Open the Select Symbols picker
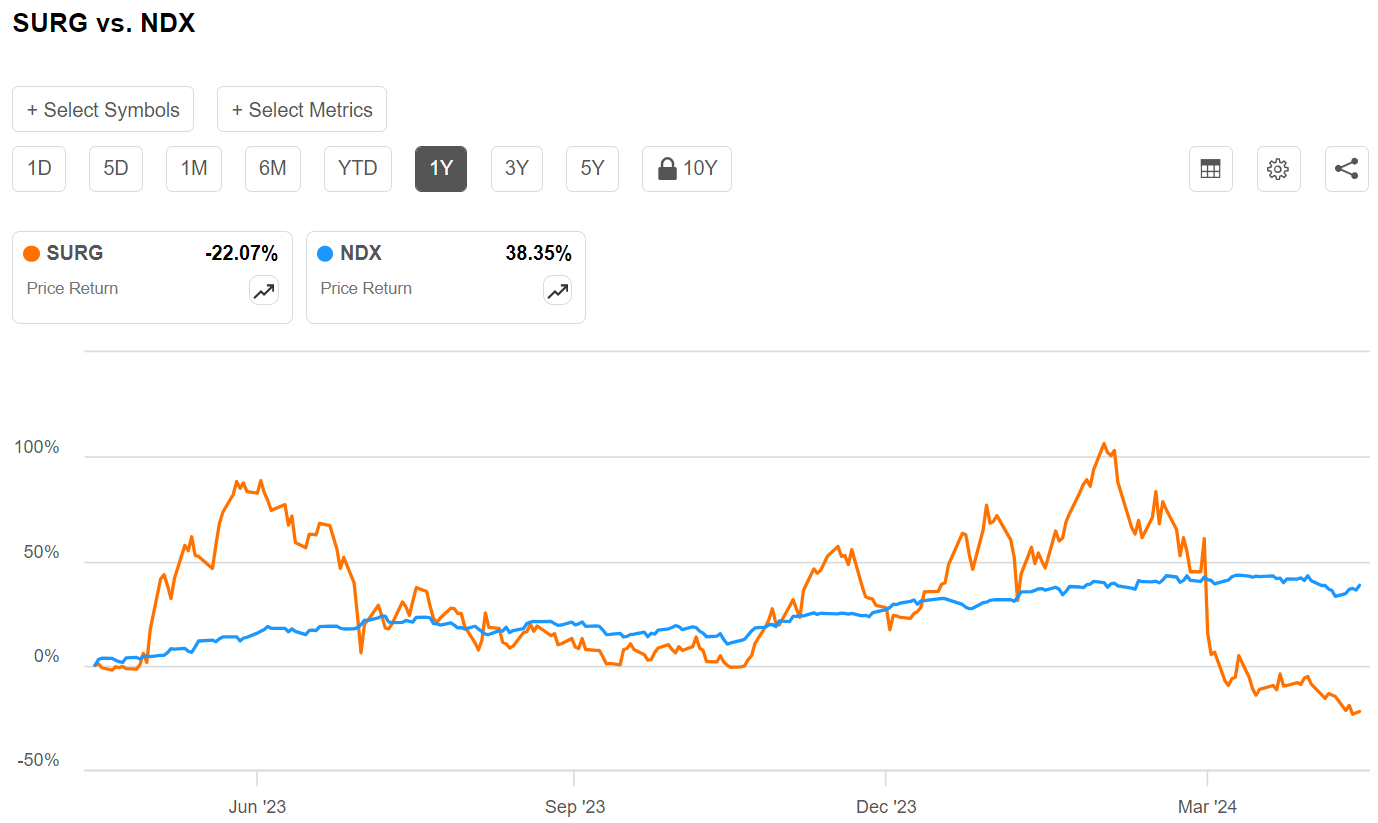The width and height of the screenshot is (1378, 823). [103, 110]
